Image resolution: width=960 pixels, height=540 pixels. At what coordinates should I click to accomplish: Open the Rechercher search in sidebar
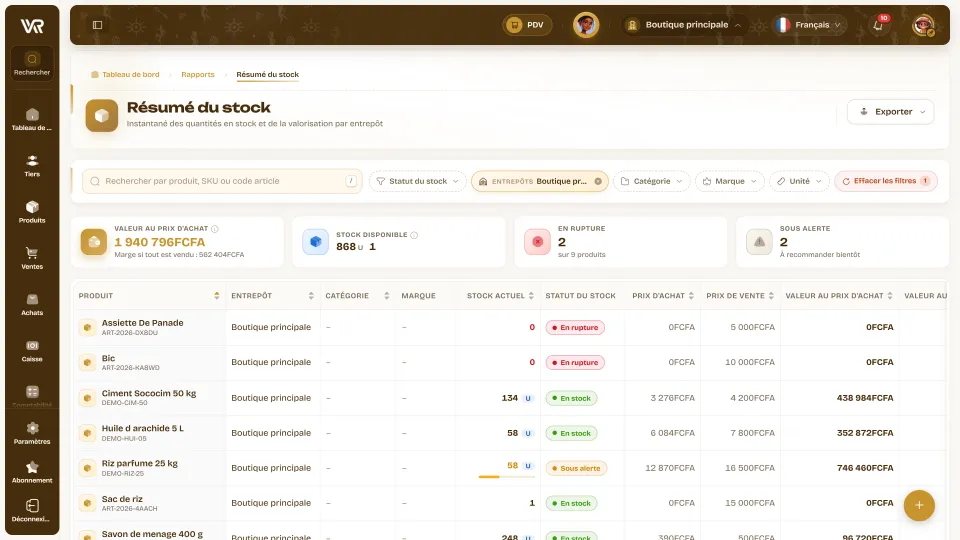[x=32, y=64]
